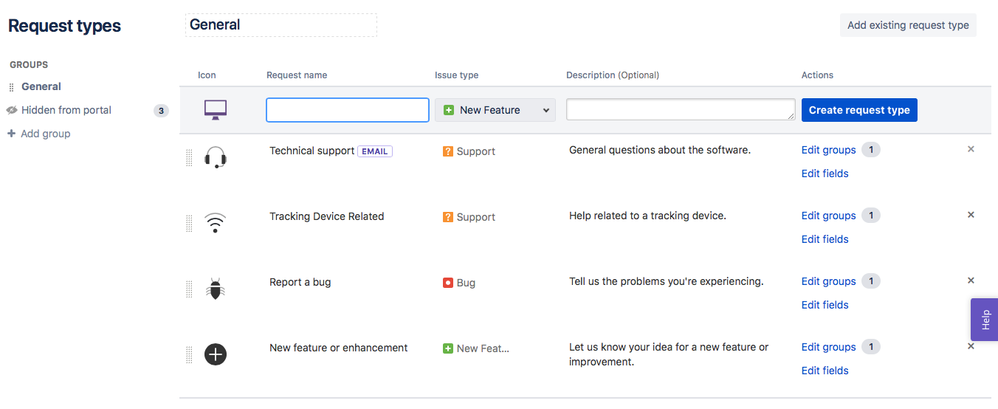Click the headset icon for Technical support
998x409 pixels.
pyautogui.click(x=215, y=158)
